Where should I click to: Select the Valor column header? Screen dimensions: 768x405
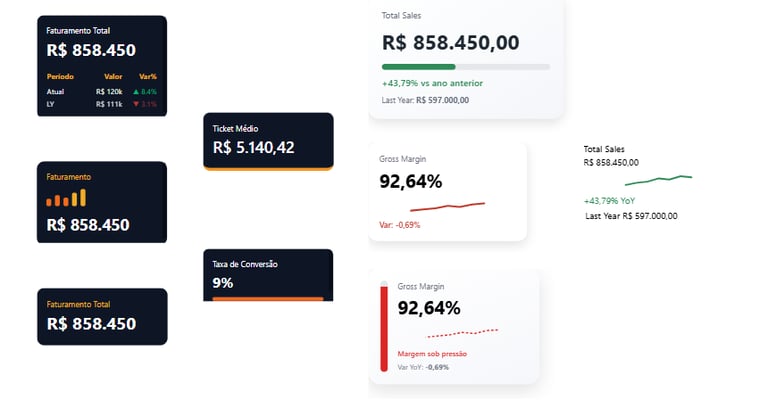click(x=113, y=76)
